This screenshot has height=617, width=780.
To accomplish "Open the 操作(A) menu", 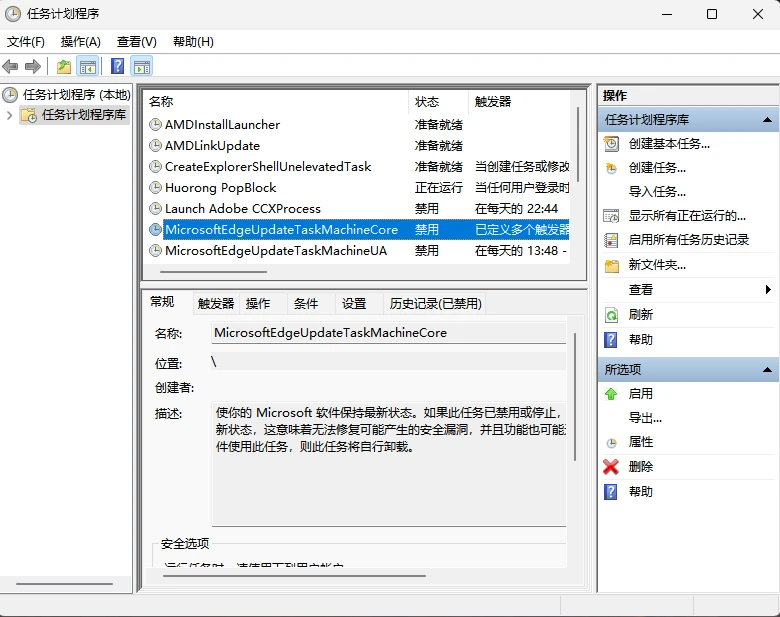I will (x=81, y=42).
